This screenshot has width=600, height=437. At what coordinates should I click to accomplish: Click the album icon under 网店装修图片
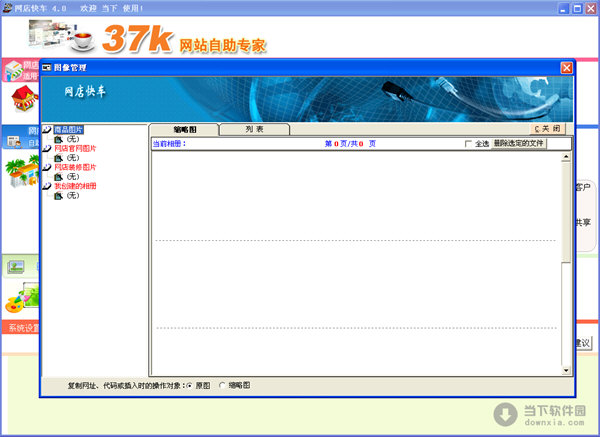[x=58, y=177]
